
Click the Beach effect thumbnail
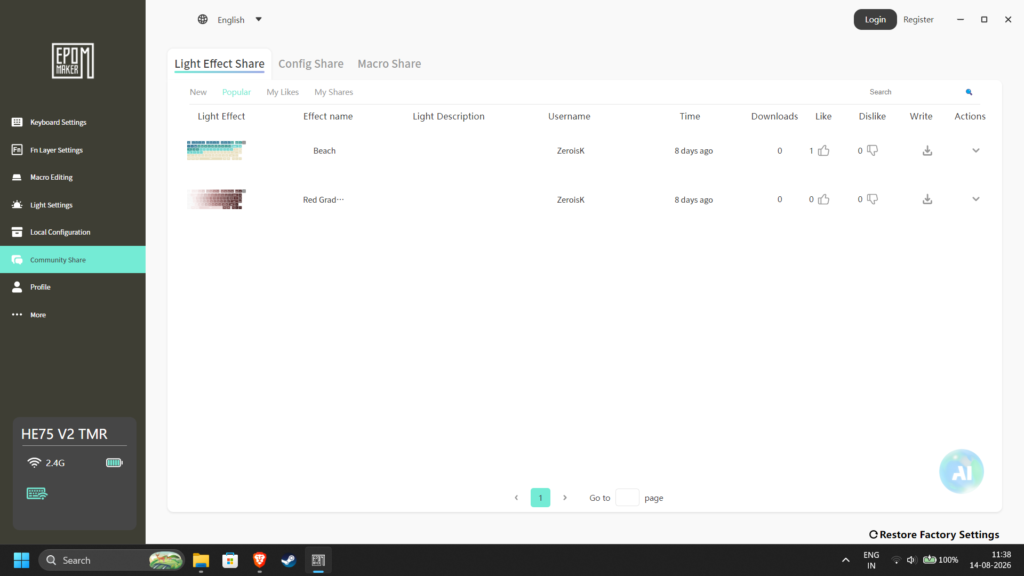click(216, 150)
